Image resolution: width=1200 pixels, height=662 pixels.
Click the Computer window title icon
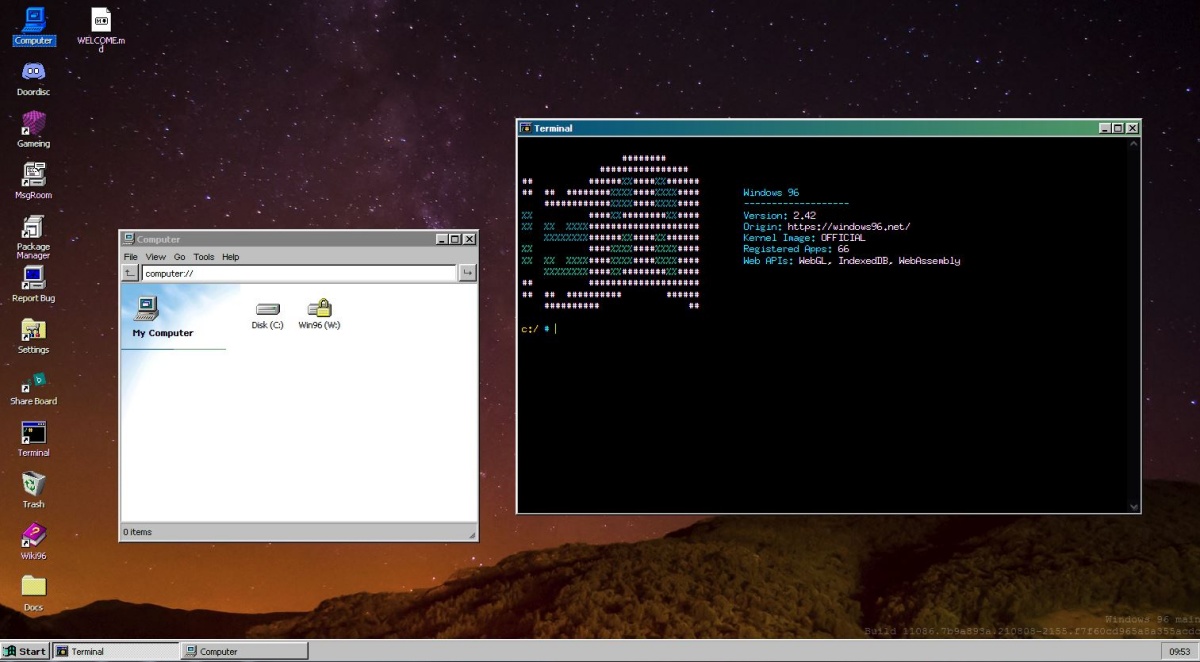[128, 239]
